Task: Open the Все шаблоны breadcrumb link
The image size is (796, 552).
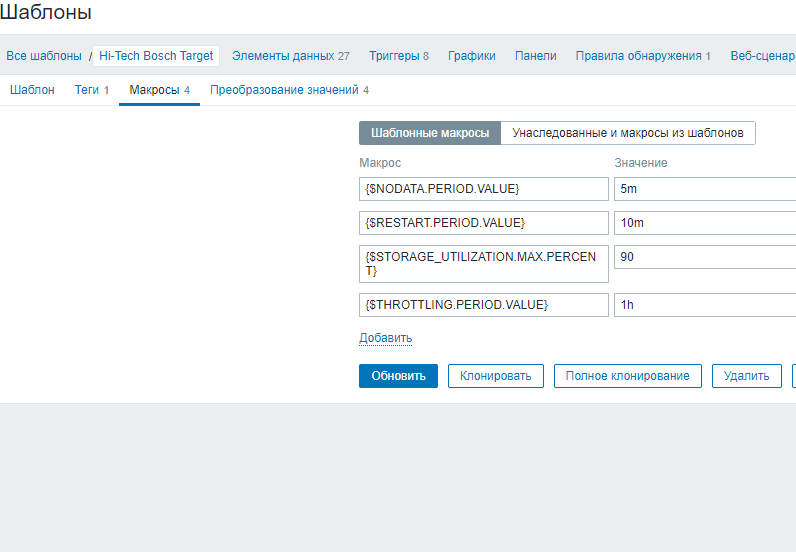Action: [x=43, y=56]
